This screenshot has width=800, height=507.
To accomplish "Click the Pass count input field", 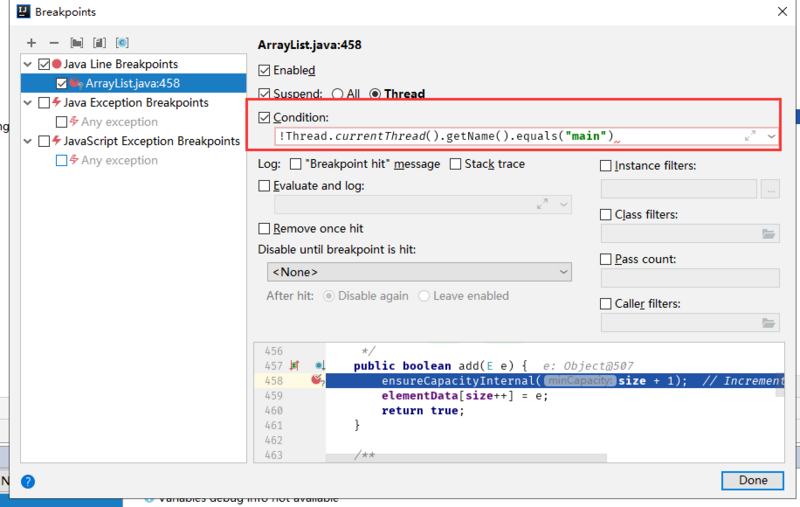I will pos(690,278).
